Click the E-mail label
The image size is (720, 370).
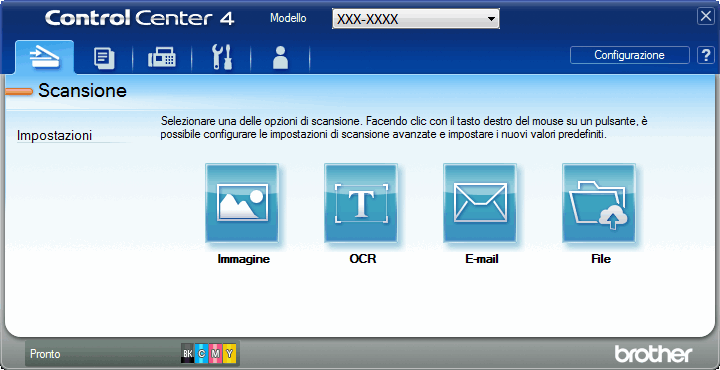[482, 259]
